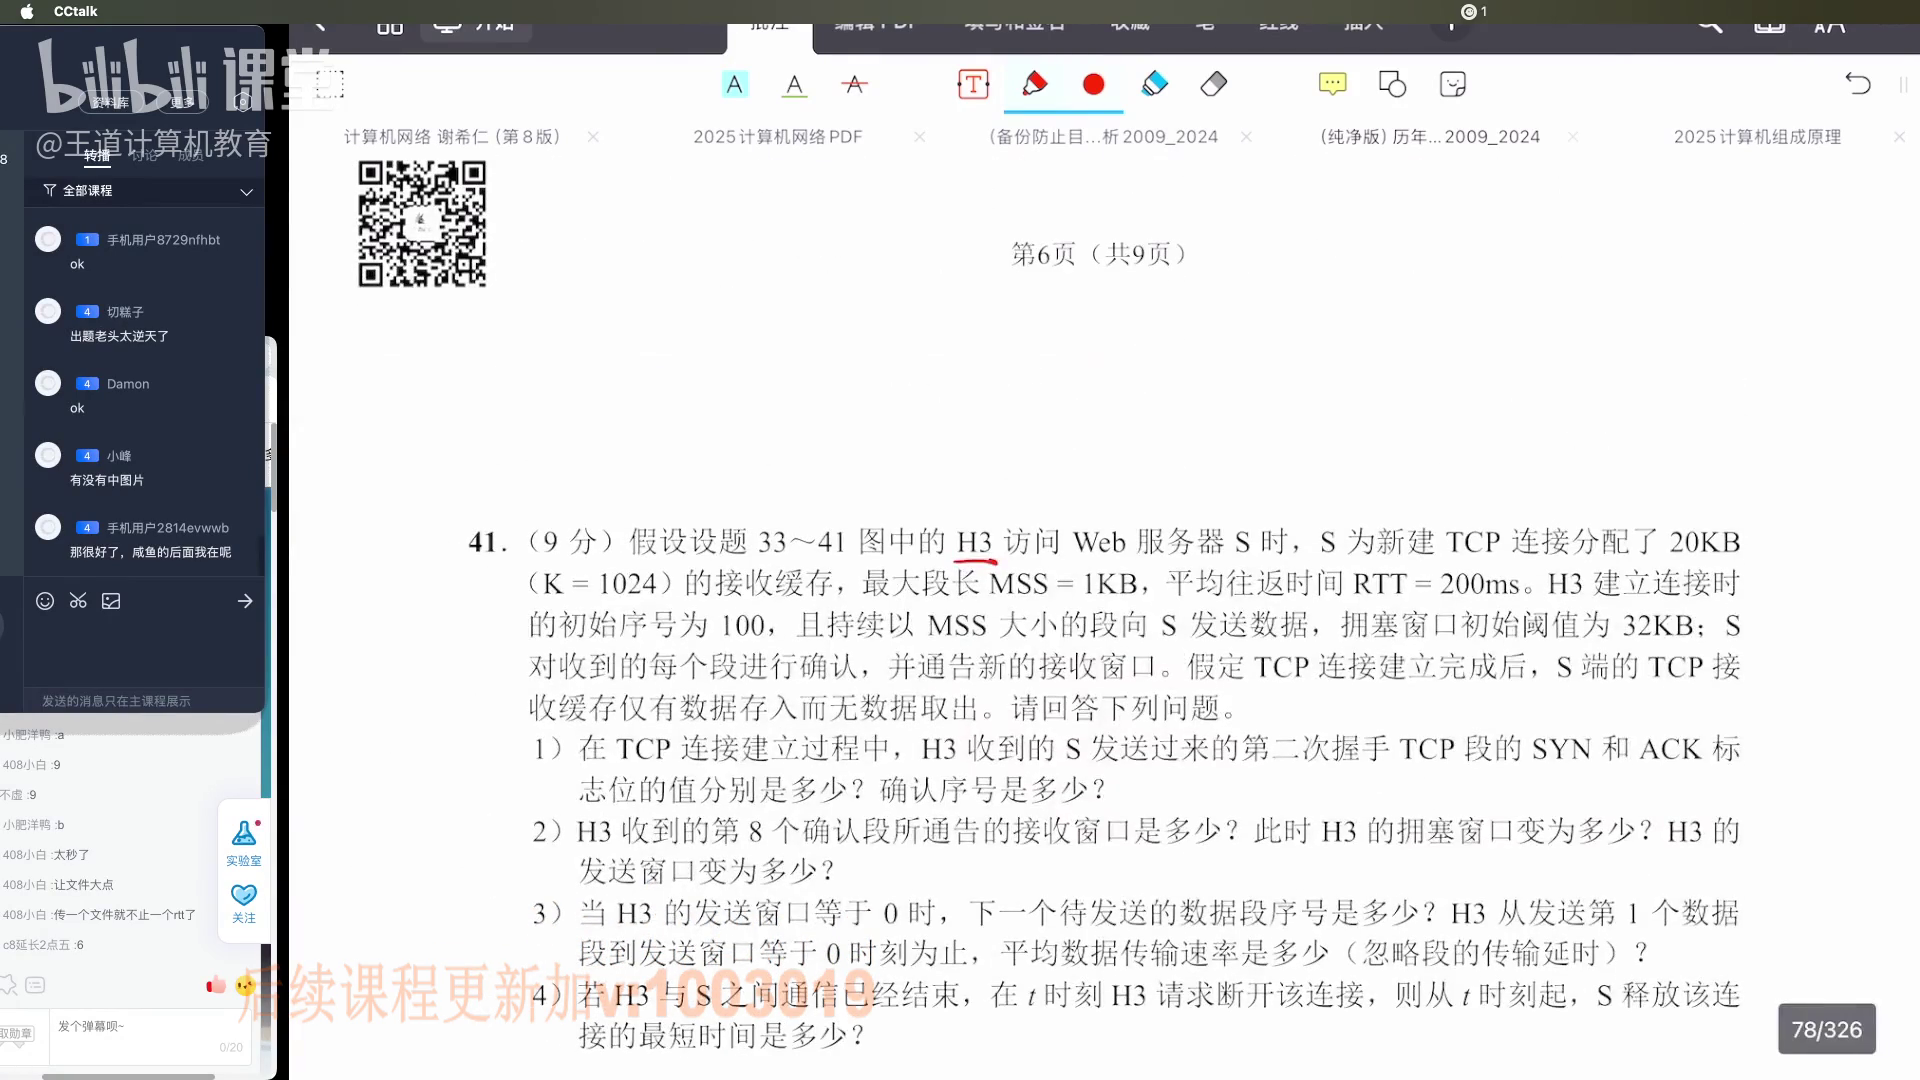The width and height of the screenshot is (1920, 1080).
Task: Pick the blue highlighter pen tool
Action: click(1154, 84)
